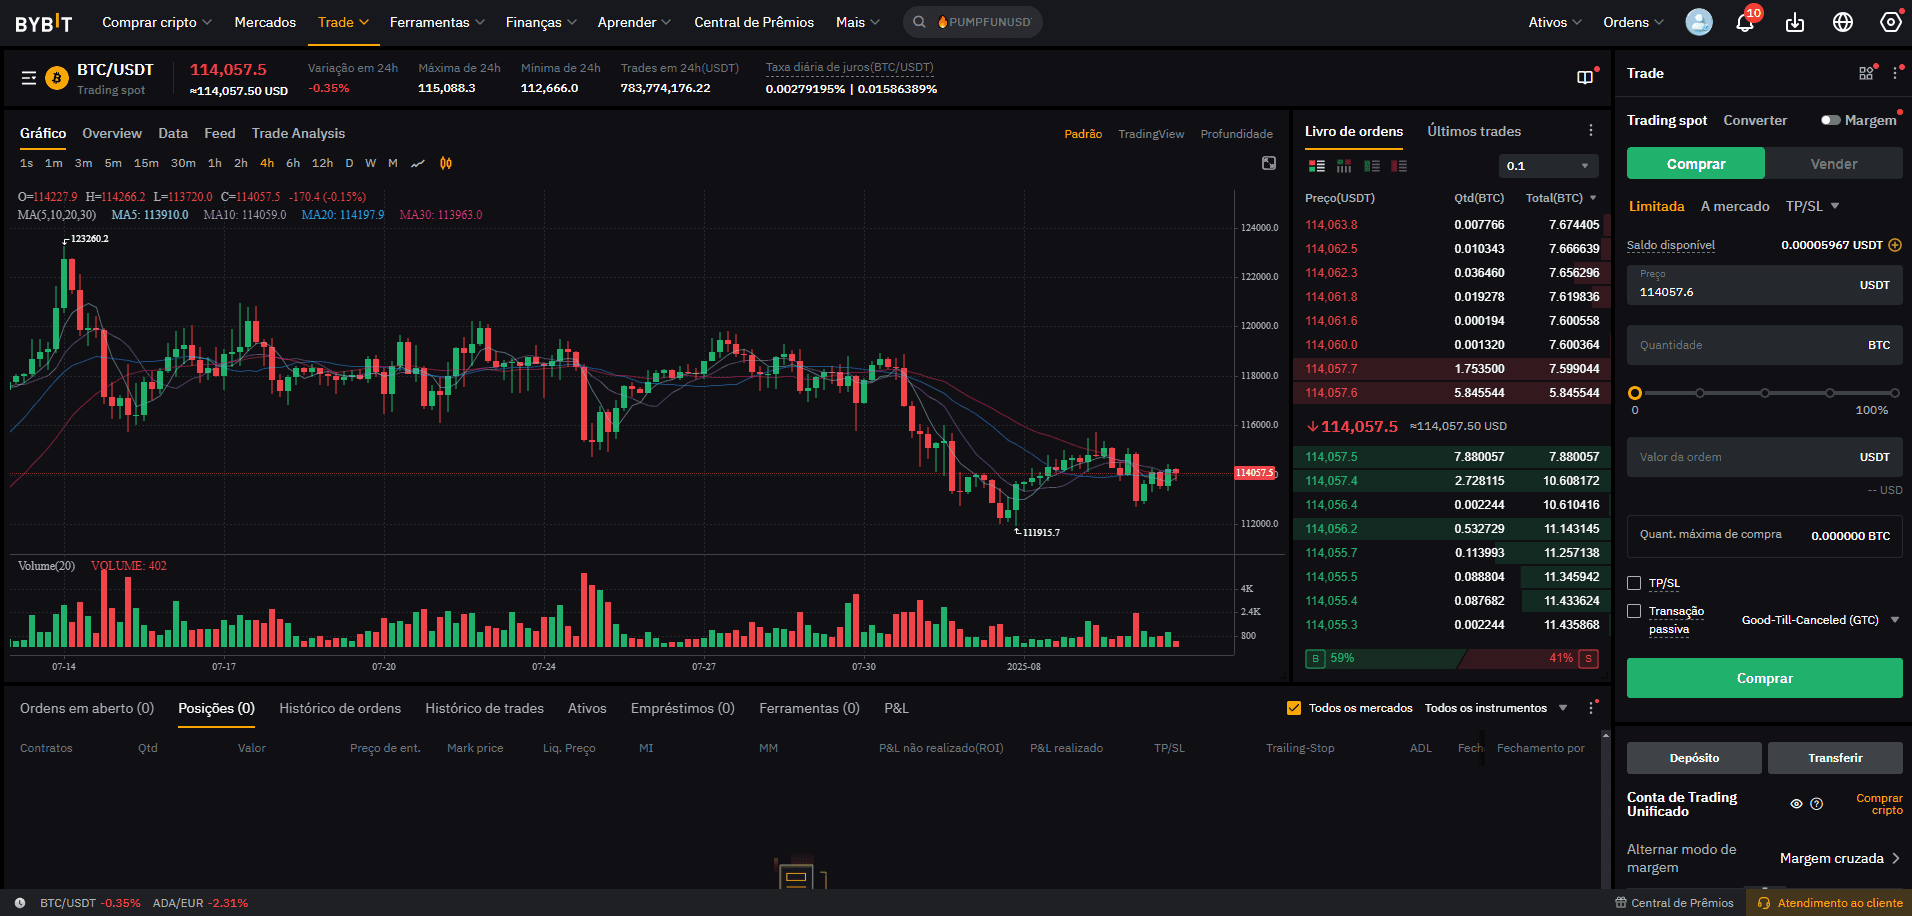Open order book more options menu

[1591, 131]
